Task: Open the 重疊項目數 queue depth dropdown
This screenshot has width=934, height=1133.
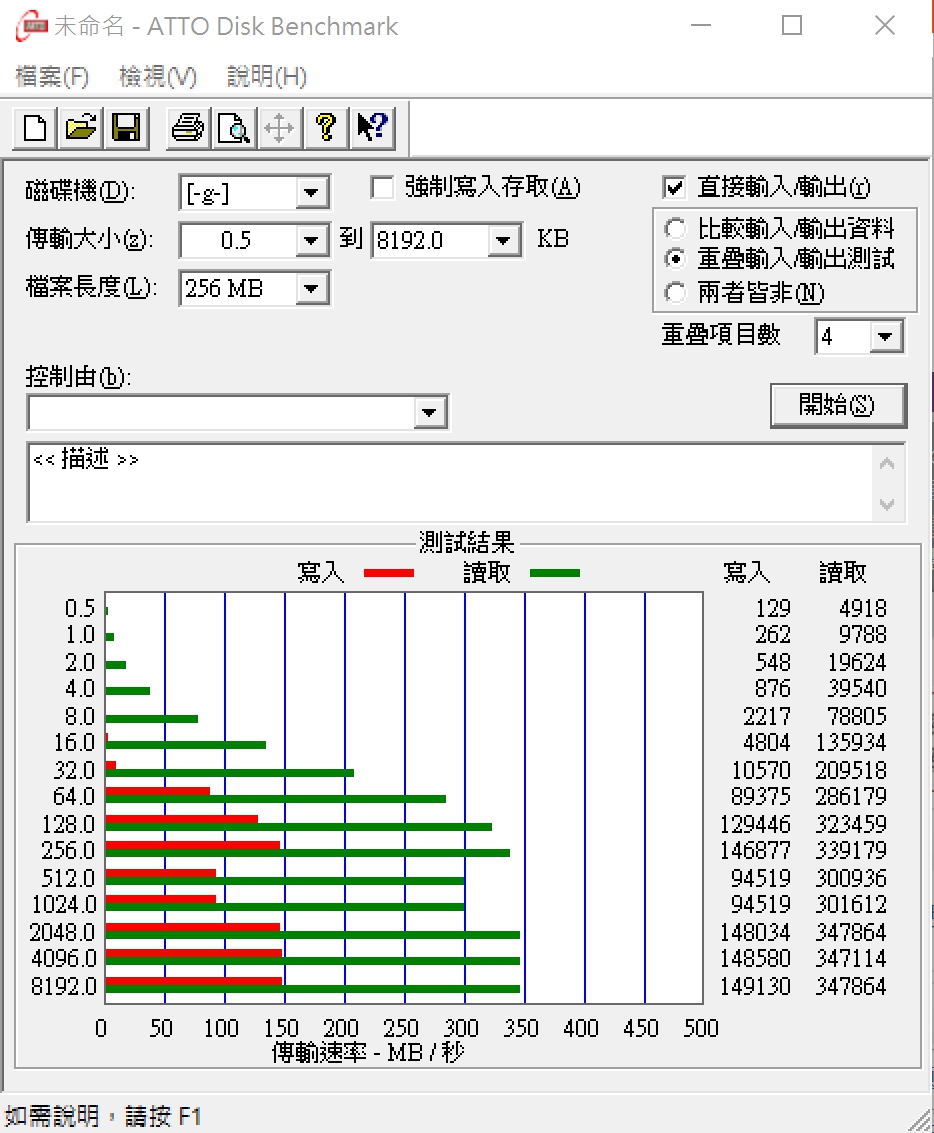Action: 885,337
